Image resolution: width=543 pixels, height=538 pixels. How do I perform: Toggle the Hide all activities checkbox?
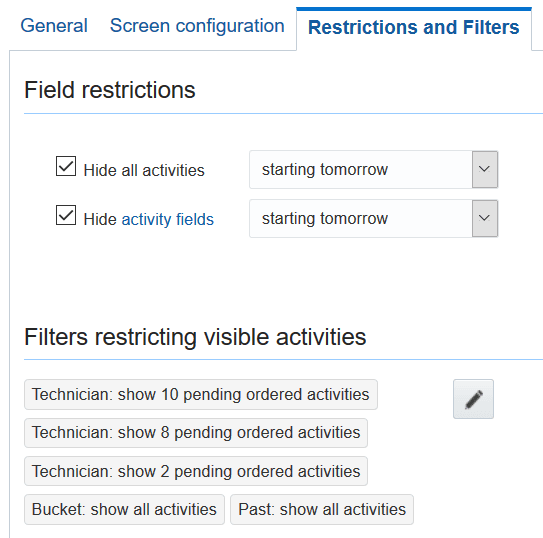tap(66, 166)
